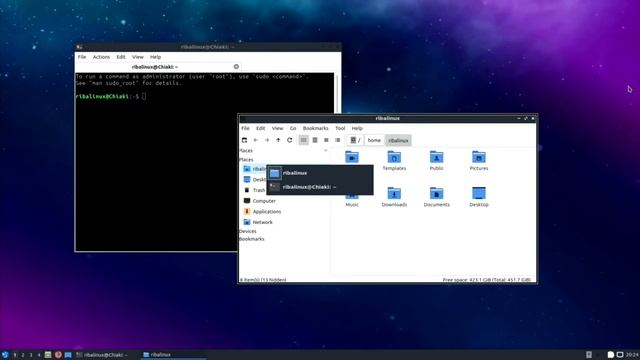Viewport: 640px width, 360px height.
Task: Expand the Devices section
Action: tap(248, 231)
